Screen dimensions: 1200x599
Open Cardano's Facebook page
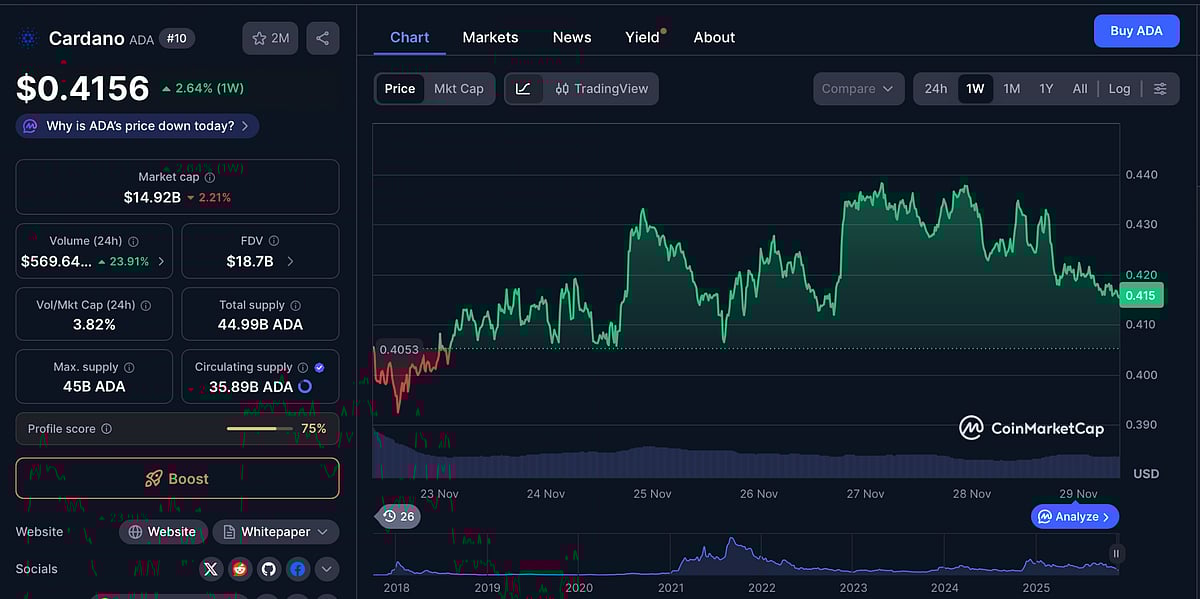coord(298,568)
